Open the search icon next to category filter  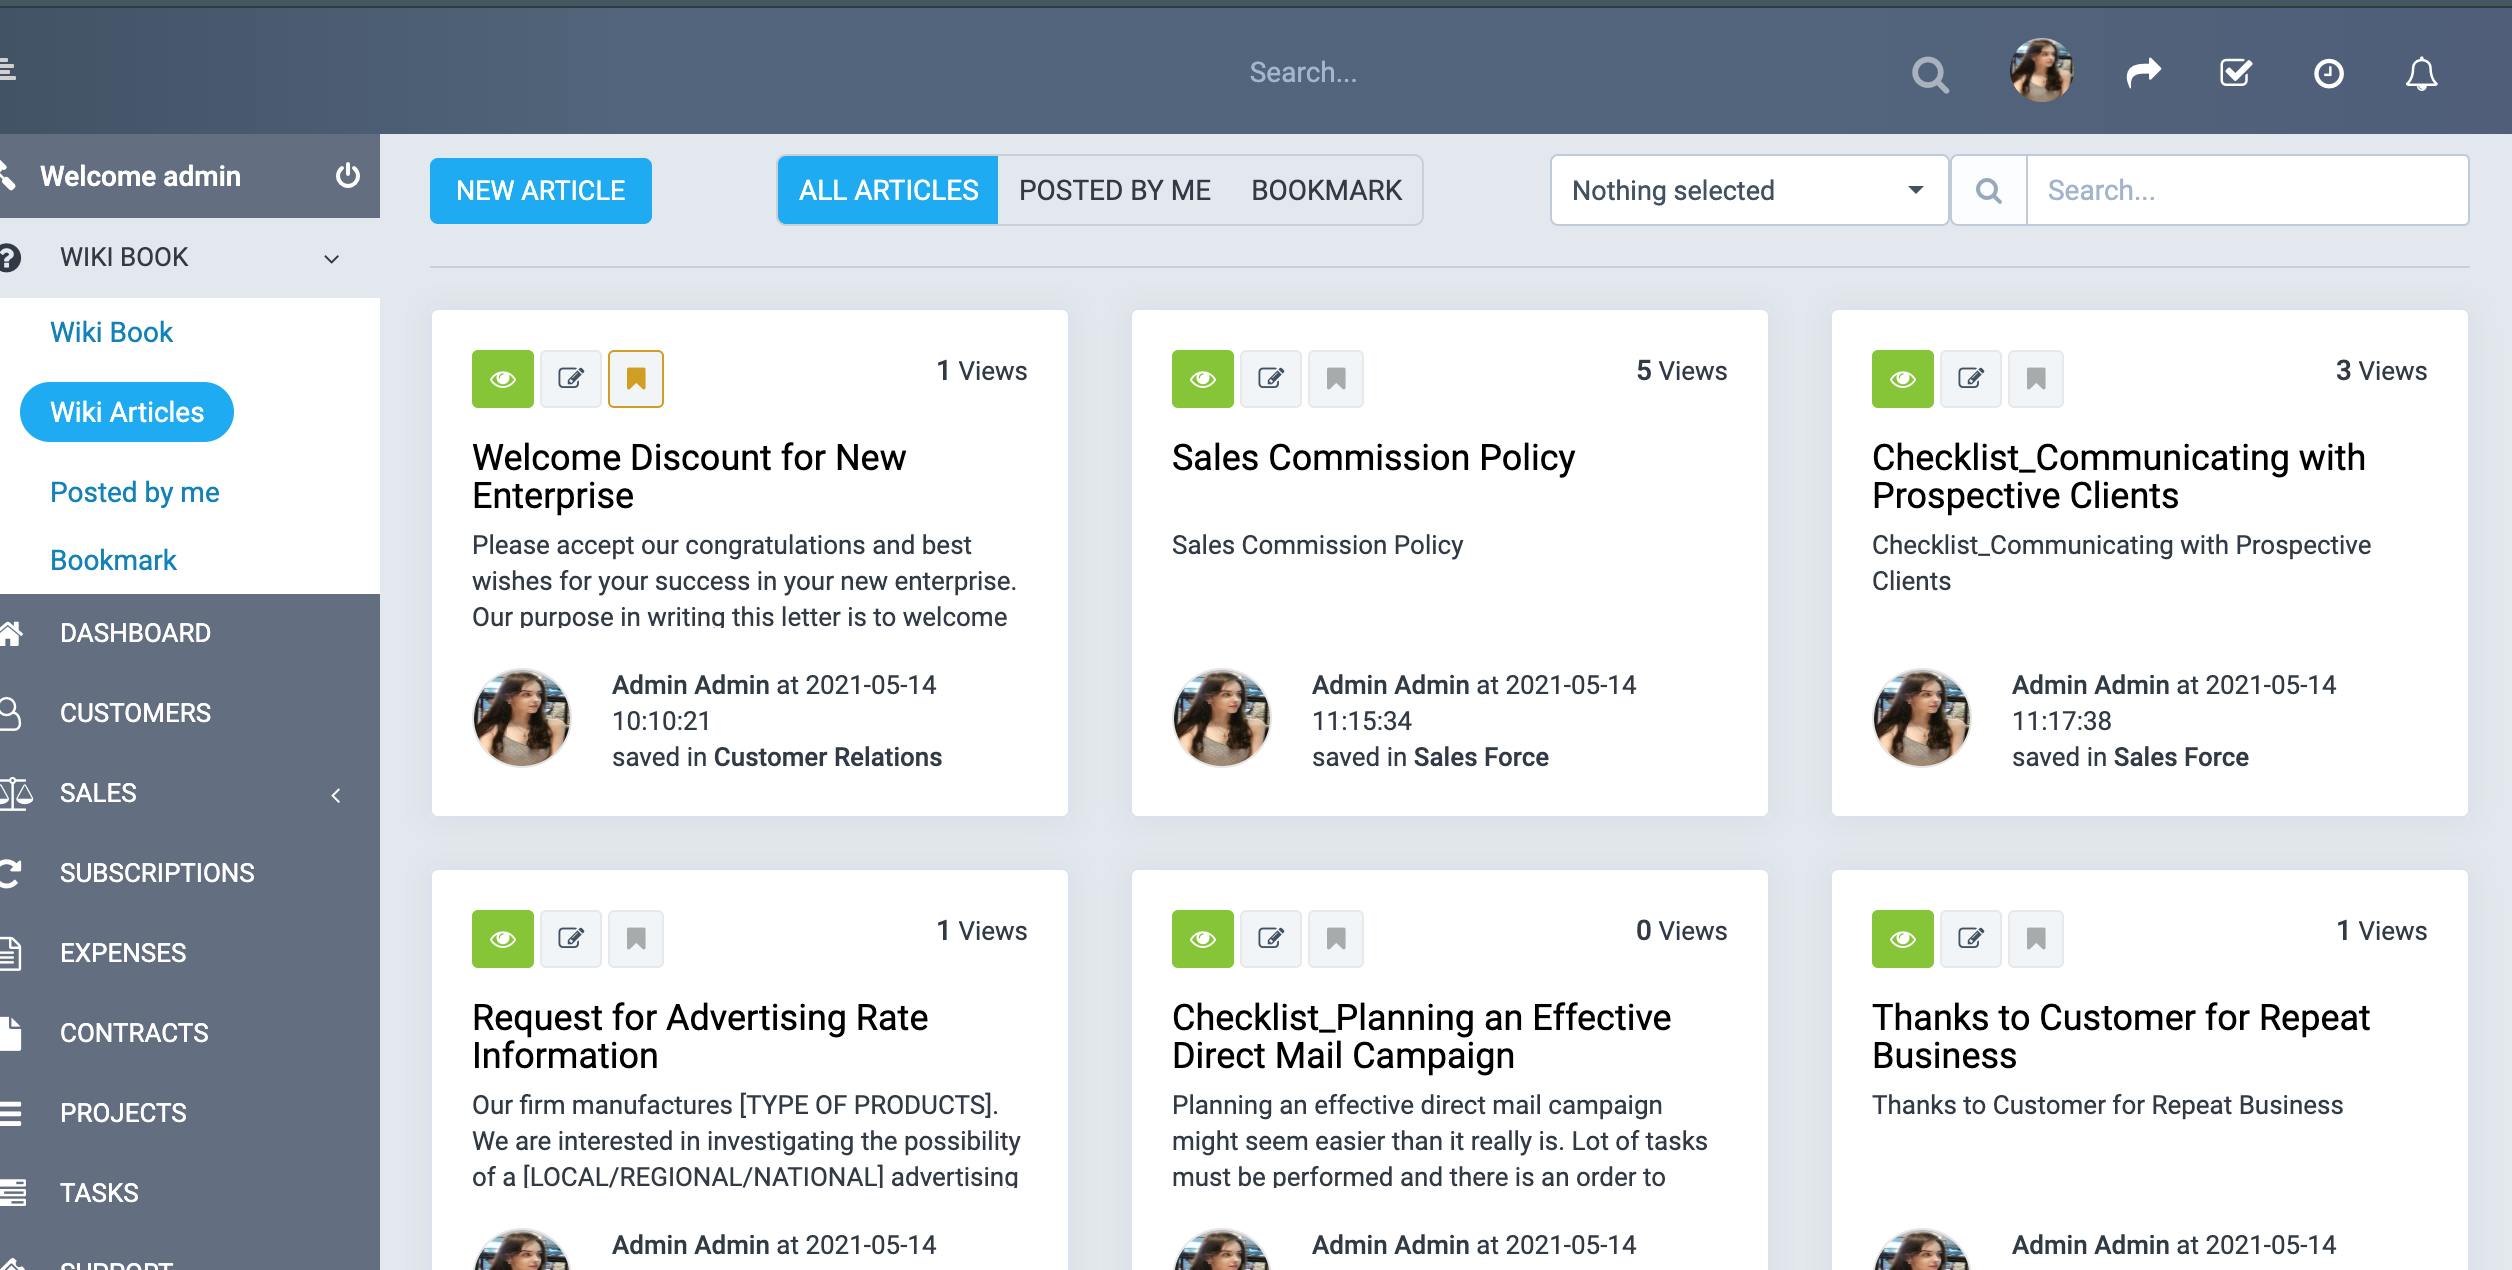1988,190
